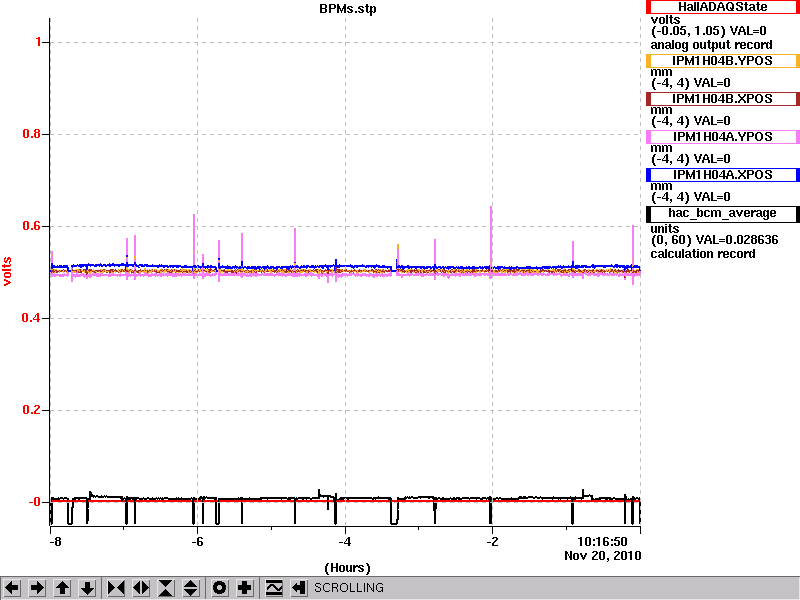Viewport: 800px width, 600px height.
Task: Click the (-0.05, 1.05) VAL=0 range text
Action: pyautogui.click(x=709, y=31)
